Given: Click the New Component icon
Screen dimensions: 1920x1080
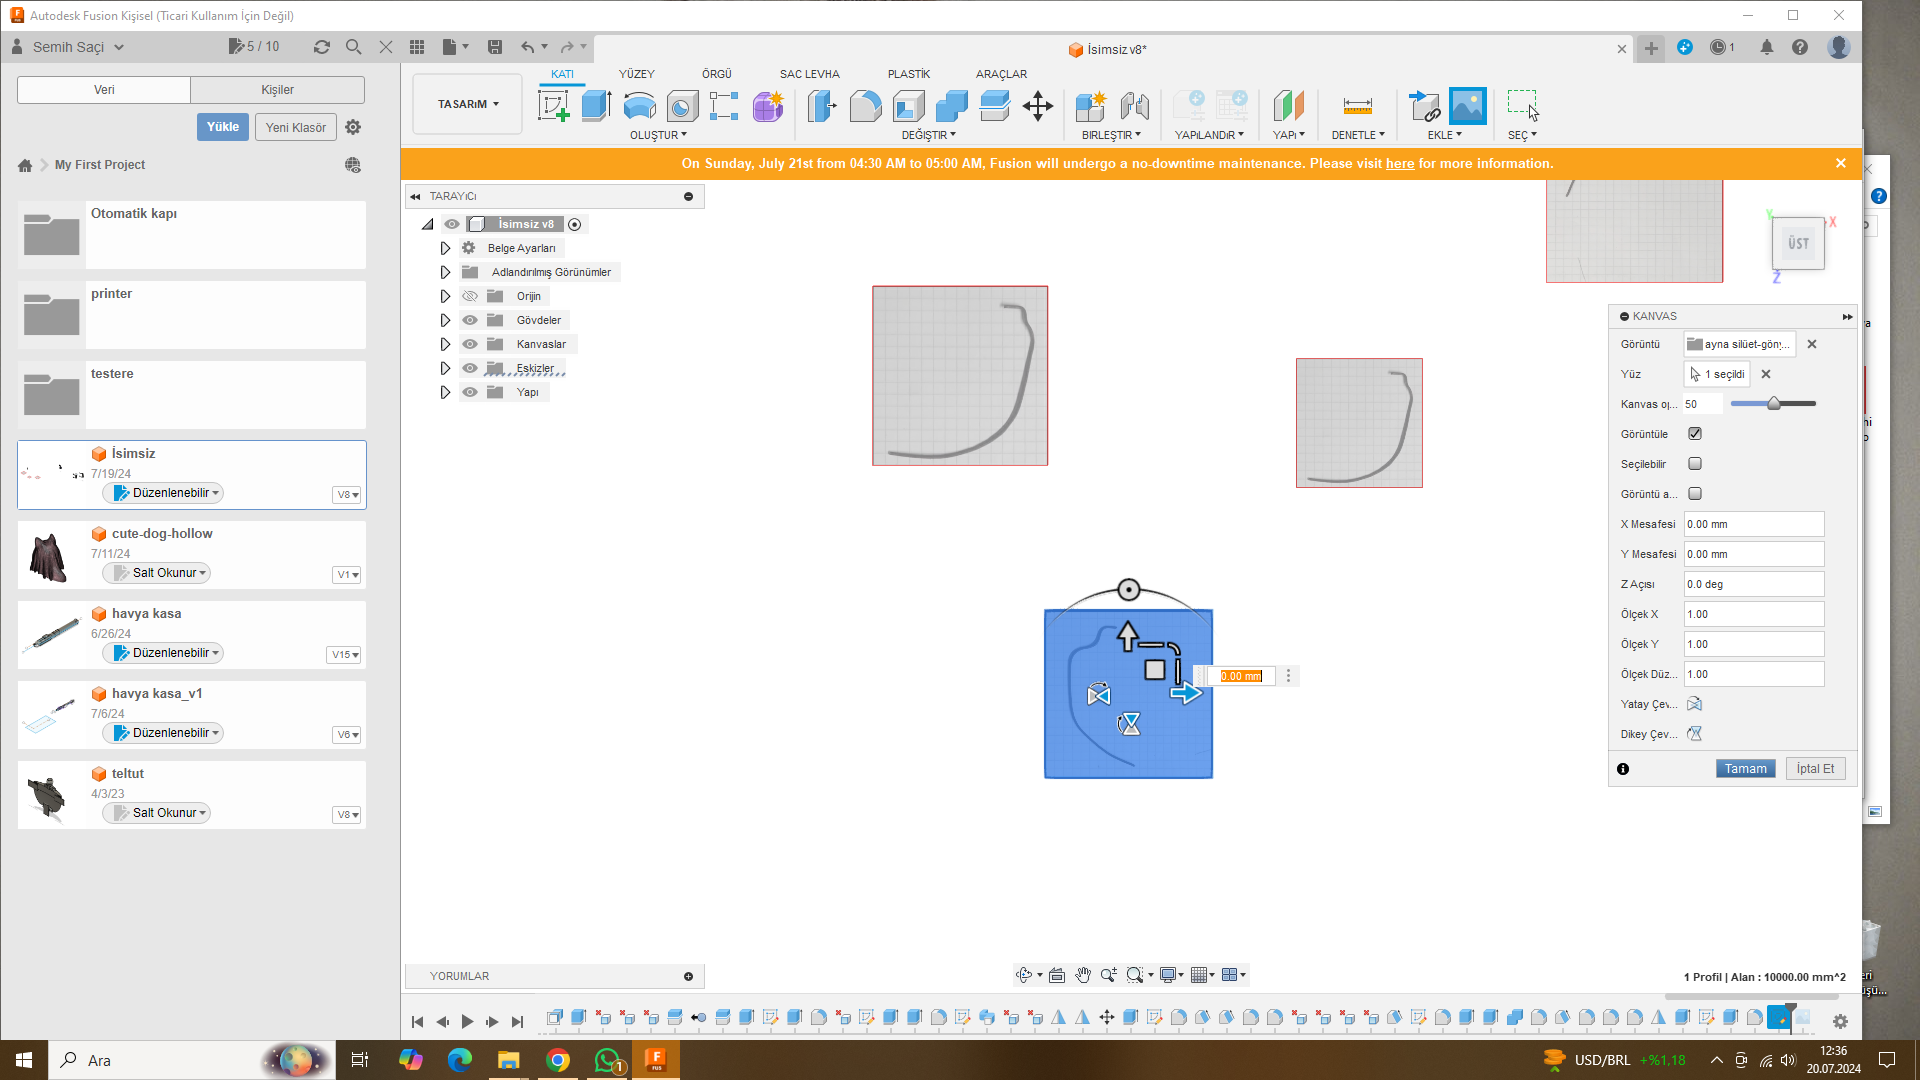Looking at the screenshot, I should (1091, 105).
